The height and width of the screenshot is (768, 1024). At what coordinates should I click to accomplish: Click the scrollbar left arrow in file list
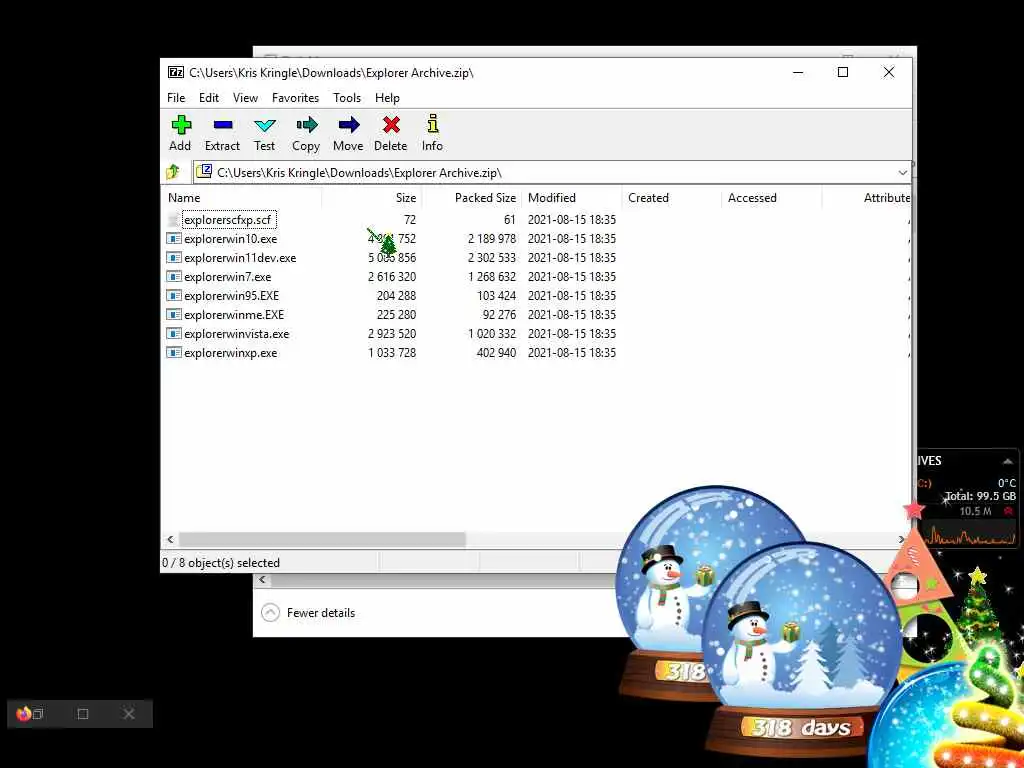[x=170, y=539]
